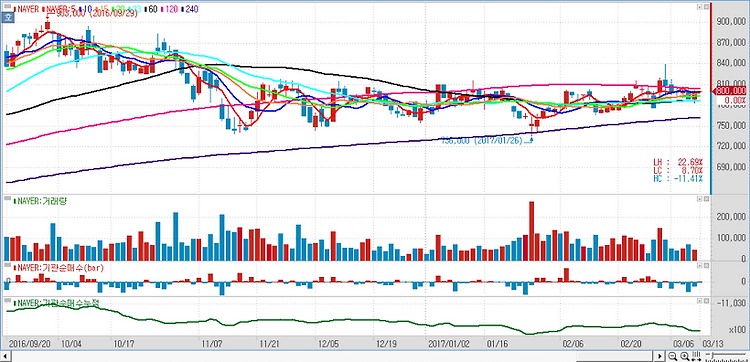
Task: Adjust the chart zoom slider handle
Action: point(713,356)
